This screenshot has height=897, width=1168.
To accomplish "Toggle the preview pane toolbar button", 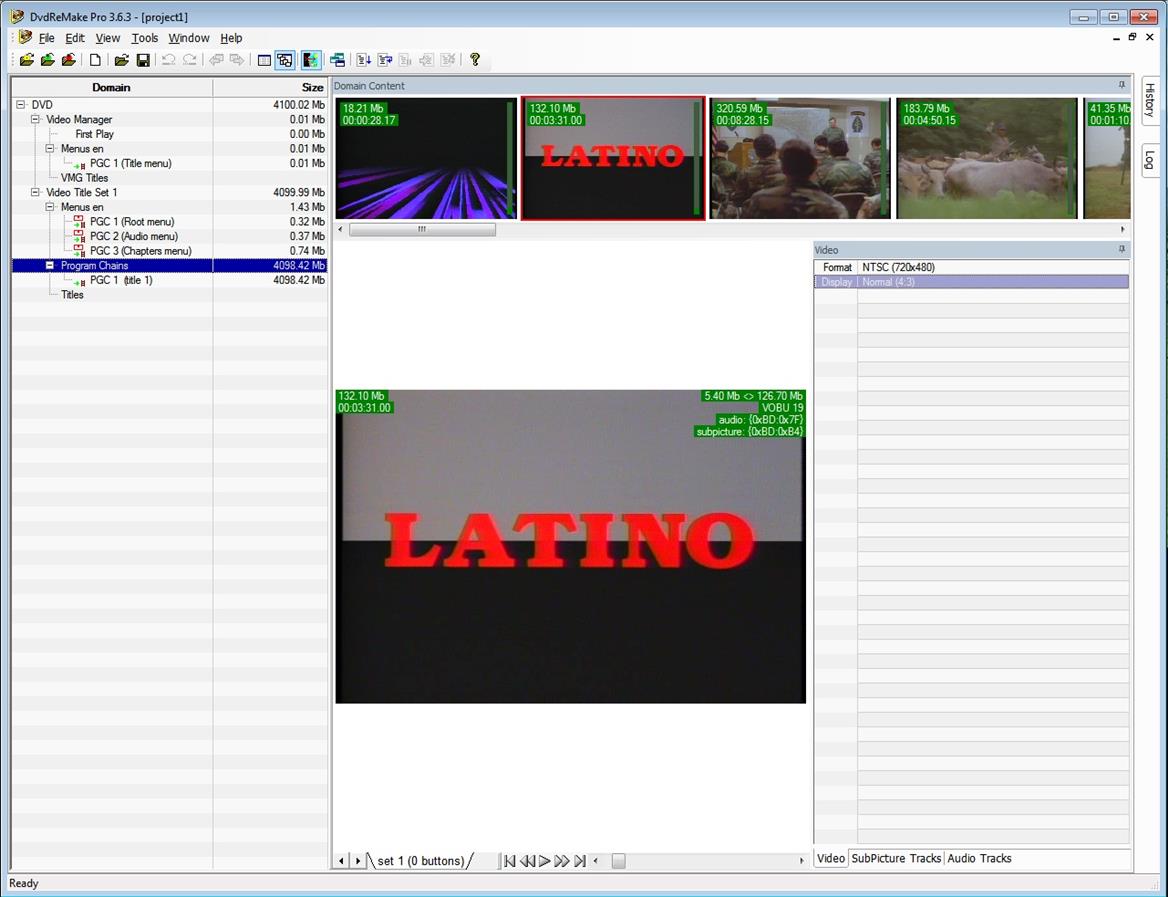I will 311,60.
